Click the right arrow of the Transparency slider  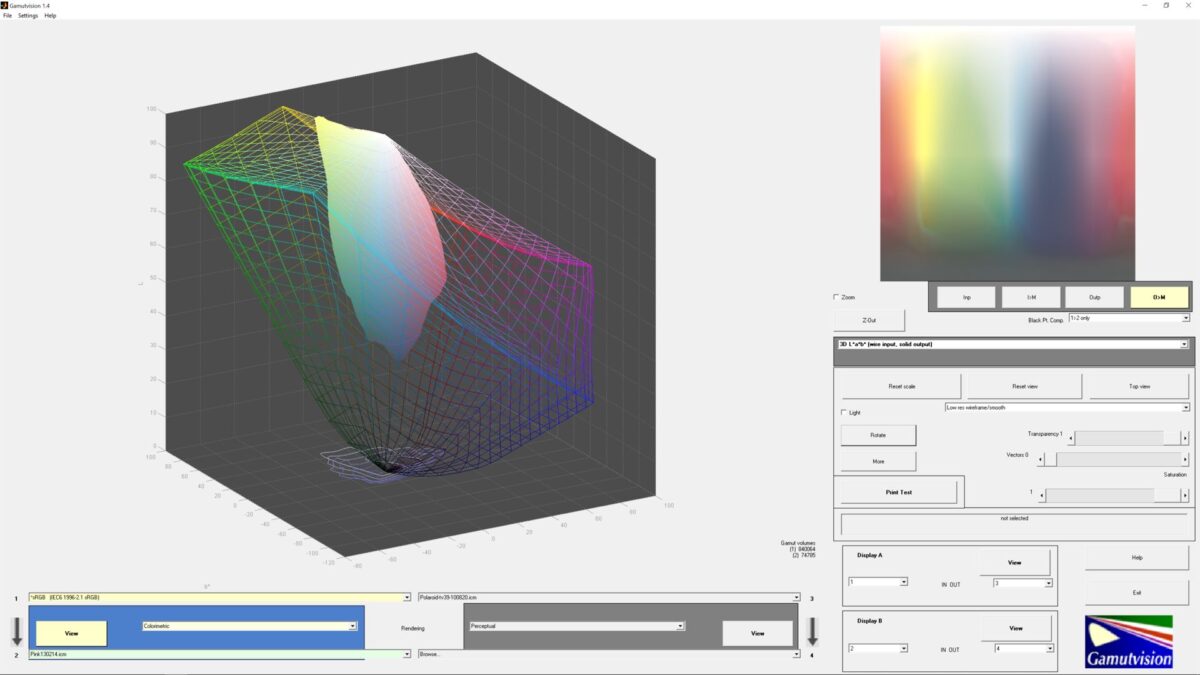click(x=1185, y=438)
